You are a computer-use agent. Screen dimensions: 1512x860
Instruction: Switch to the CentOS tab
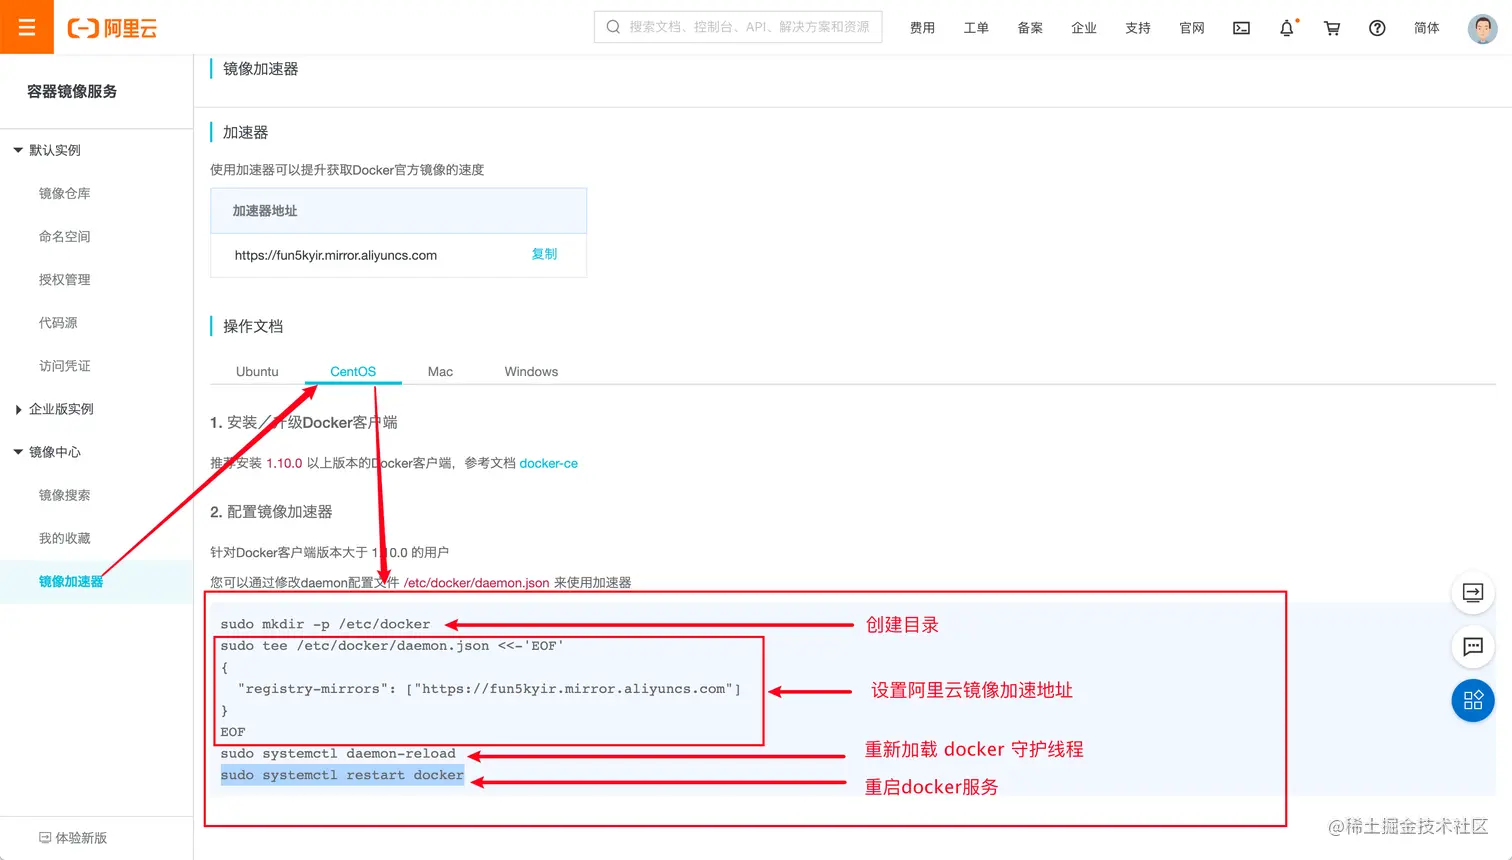[x=353, y=371]
